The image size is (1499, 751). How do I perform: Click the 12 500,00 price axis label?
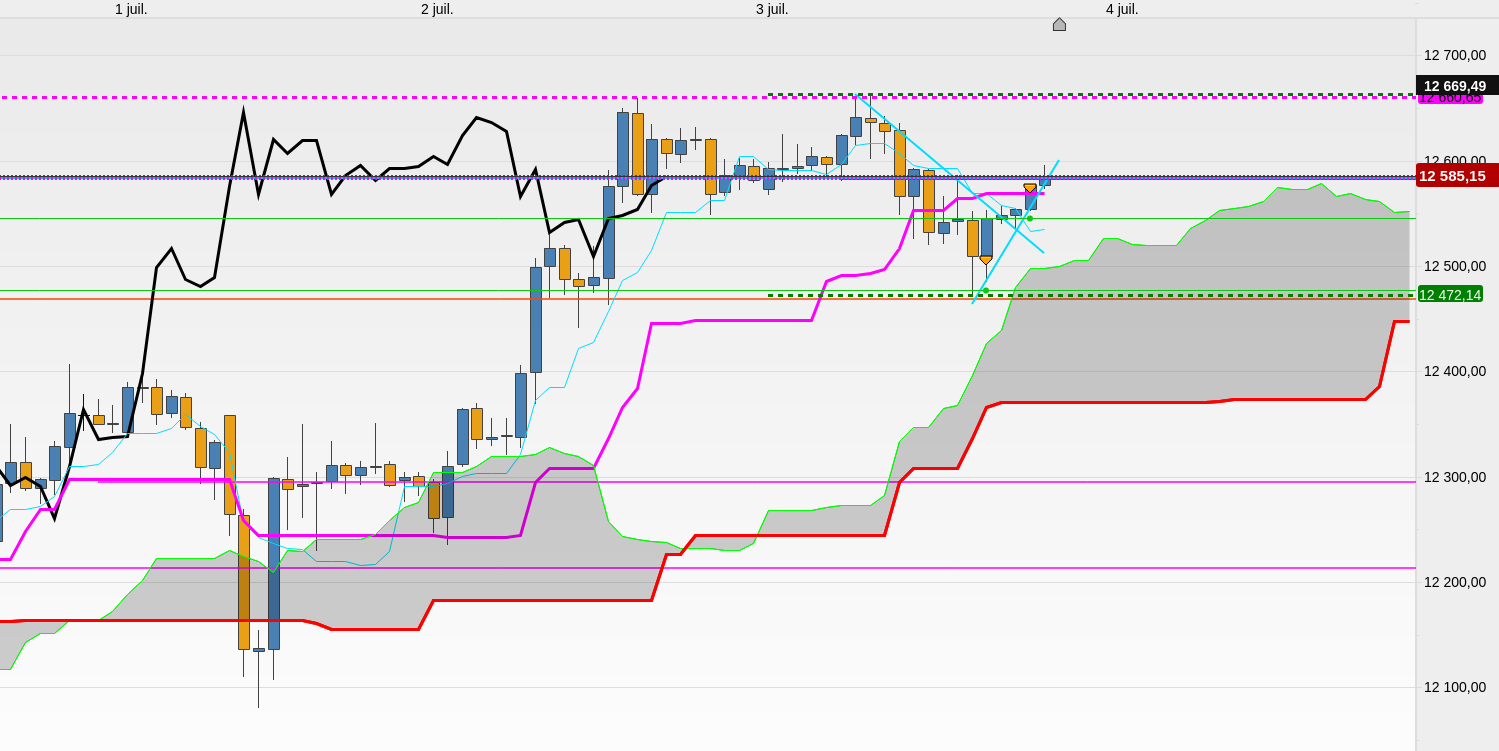(1455, 266)
